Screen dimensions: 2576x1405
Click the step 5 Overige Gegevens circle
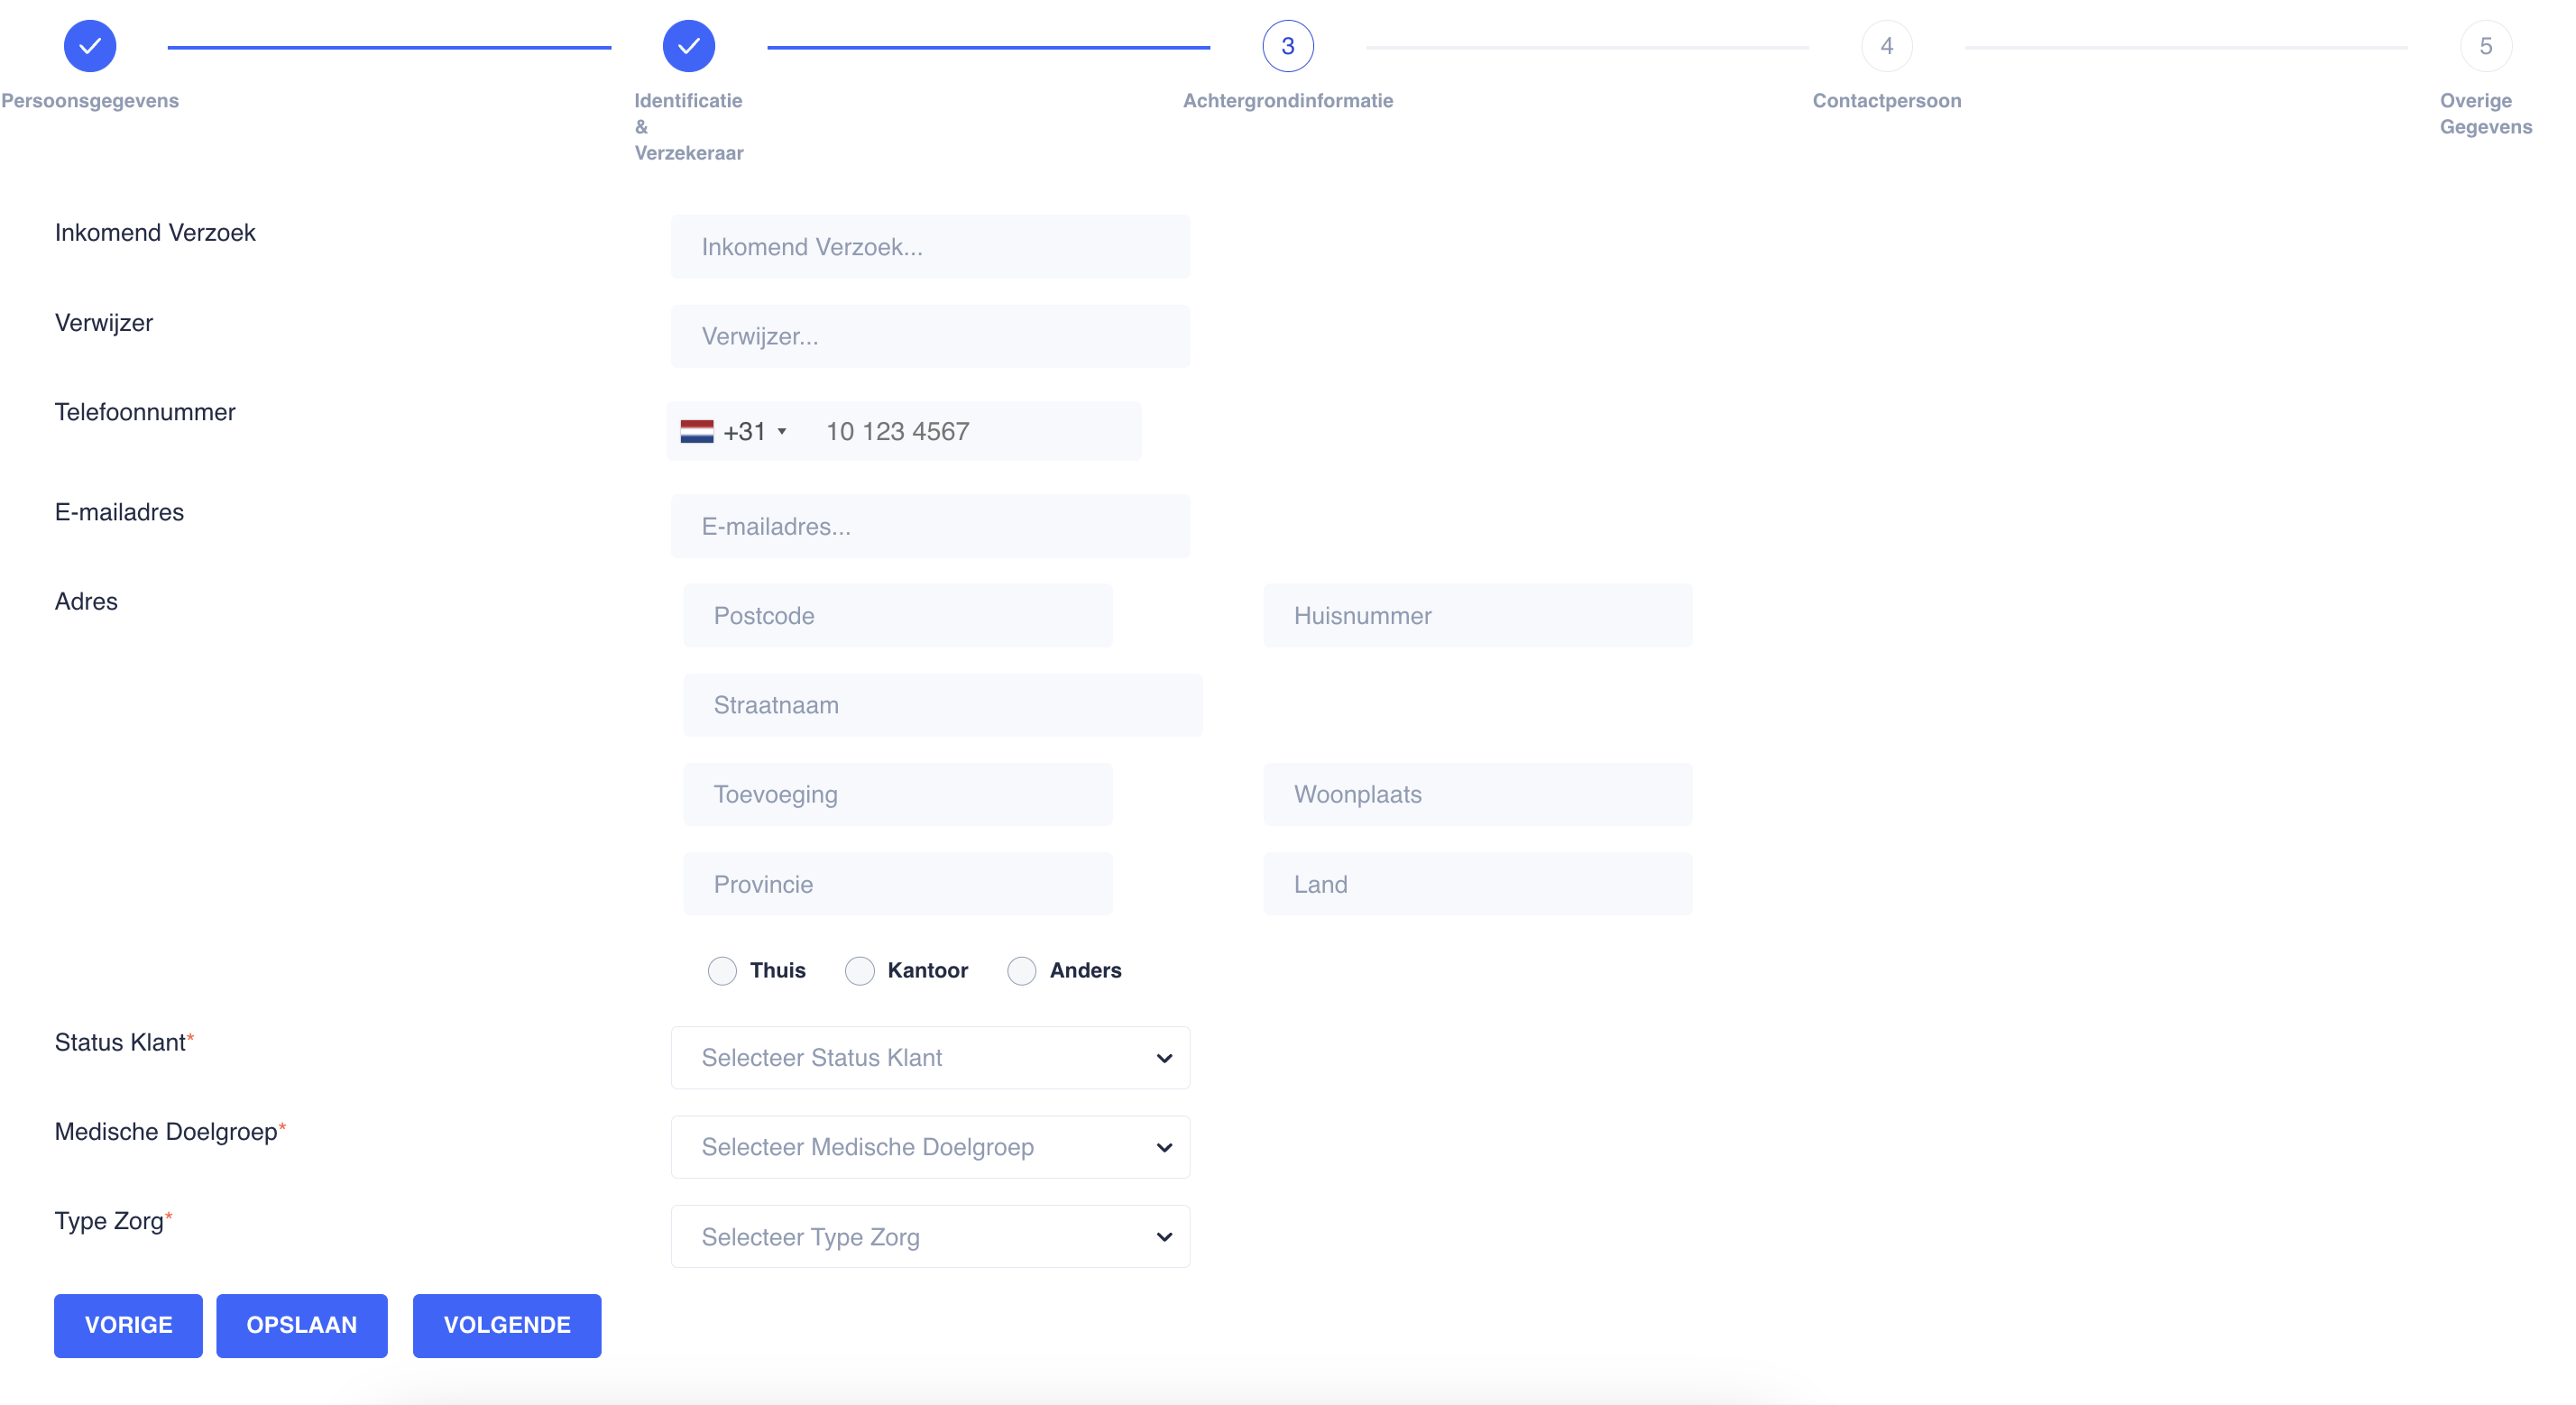click(x=2485, y=46)
